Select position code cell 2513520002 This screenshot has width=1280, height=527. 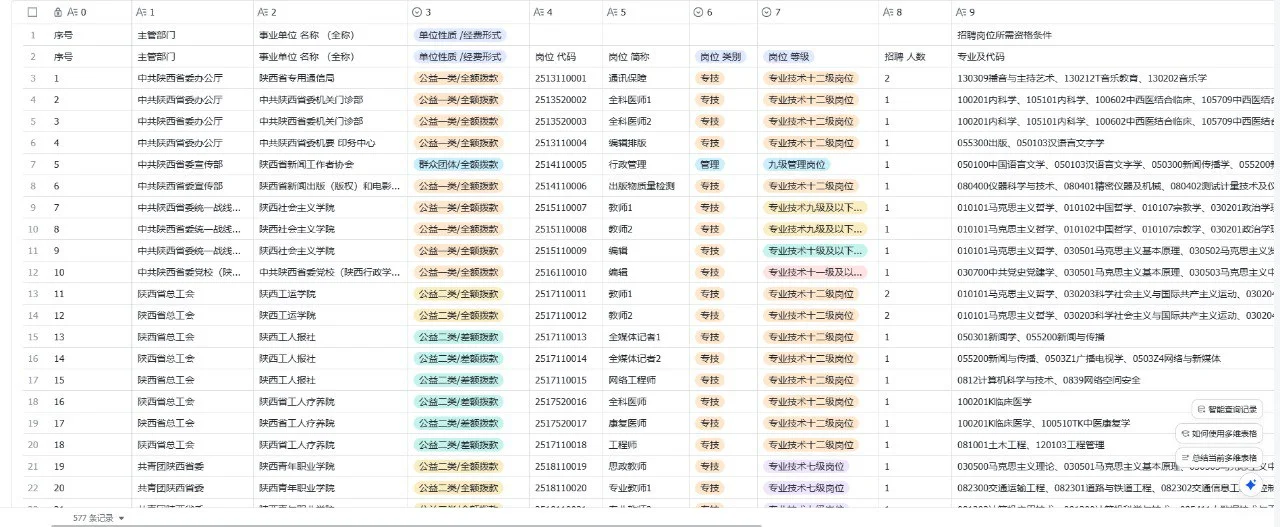[565, 99]
